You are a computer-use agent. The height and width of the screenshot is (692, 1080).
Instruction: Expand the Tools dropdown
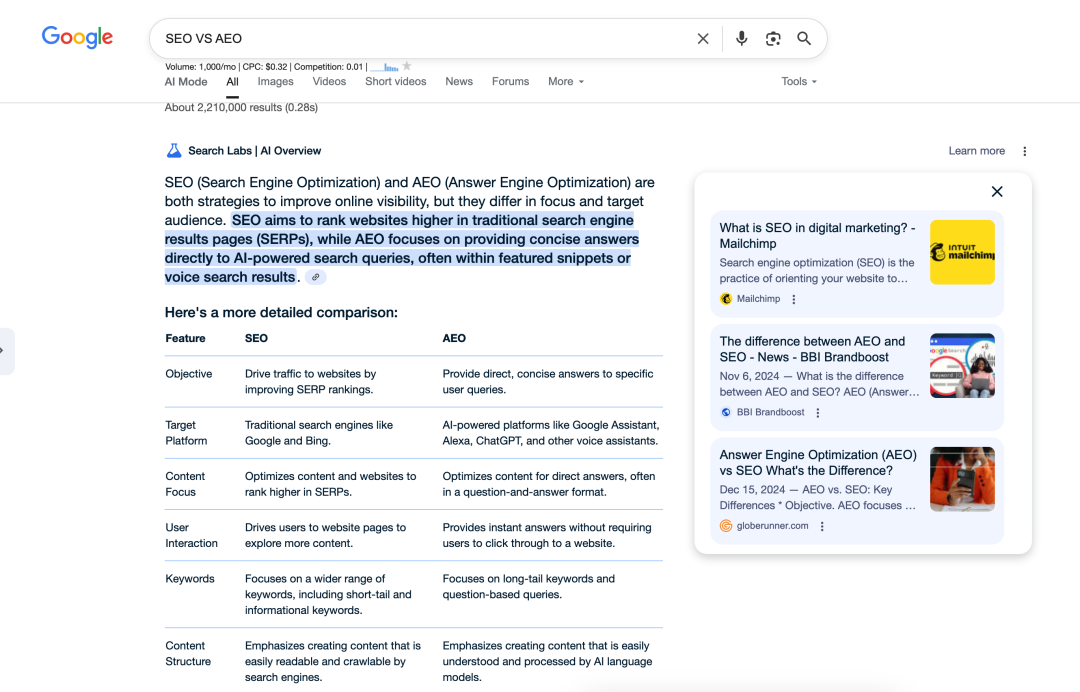coord(799,82)
